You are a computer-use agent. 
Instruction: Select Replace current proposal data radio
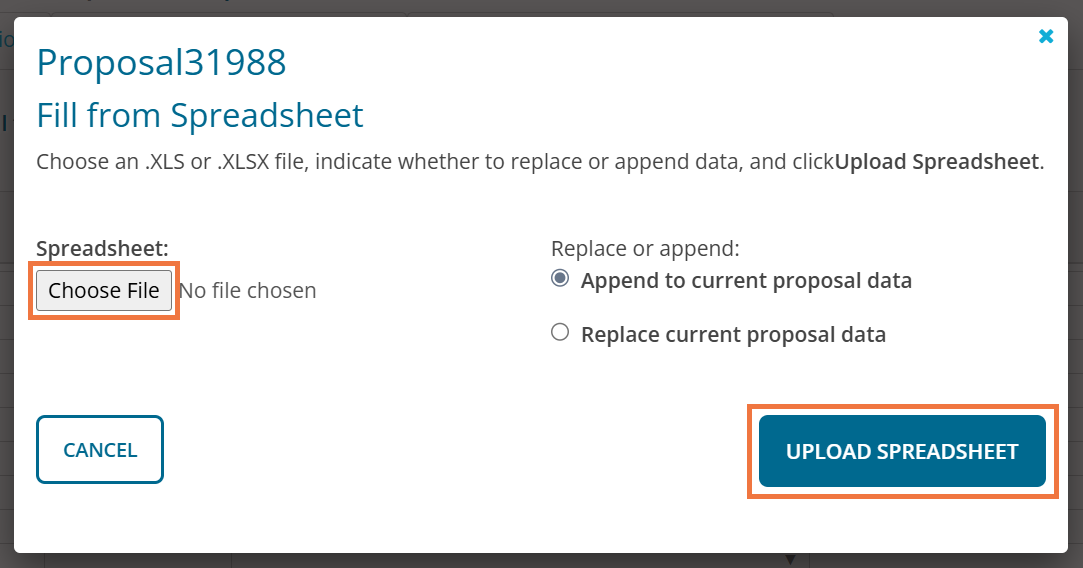[x=560, y=333]
